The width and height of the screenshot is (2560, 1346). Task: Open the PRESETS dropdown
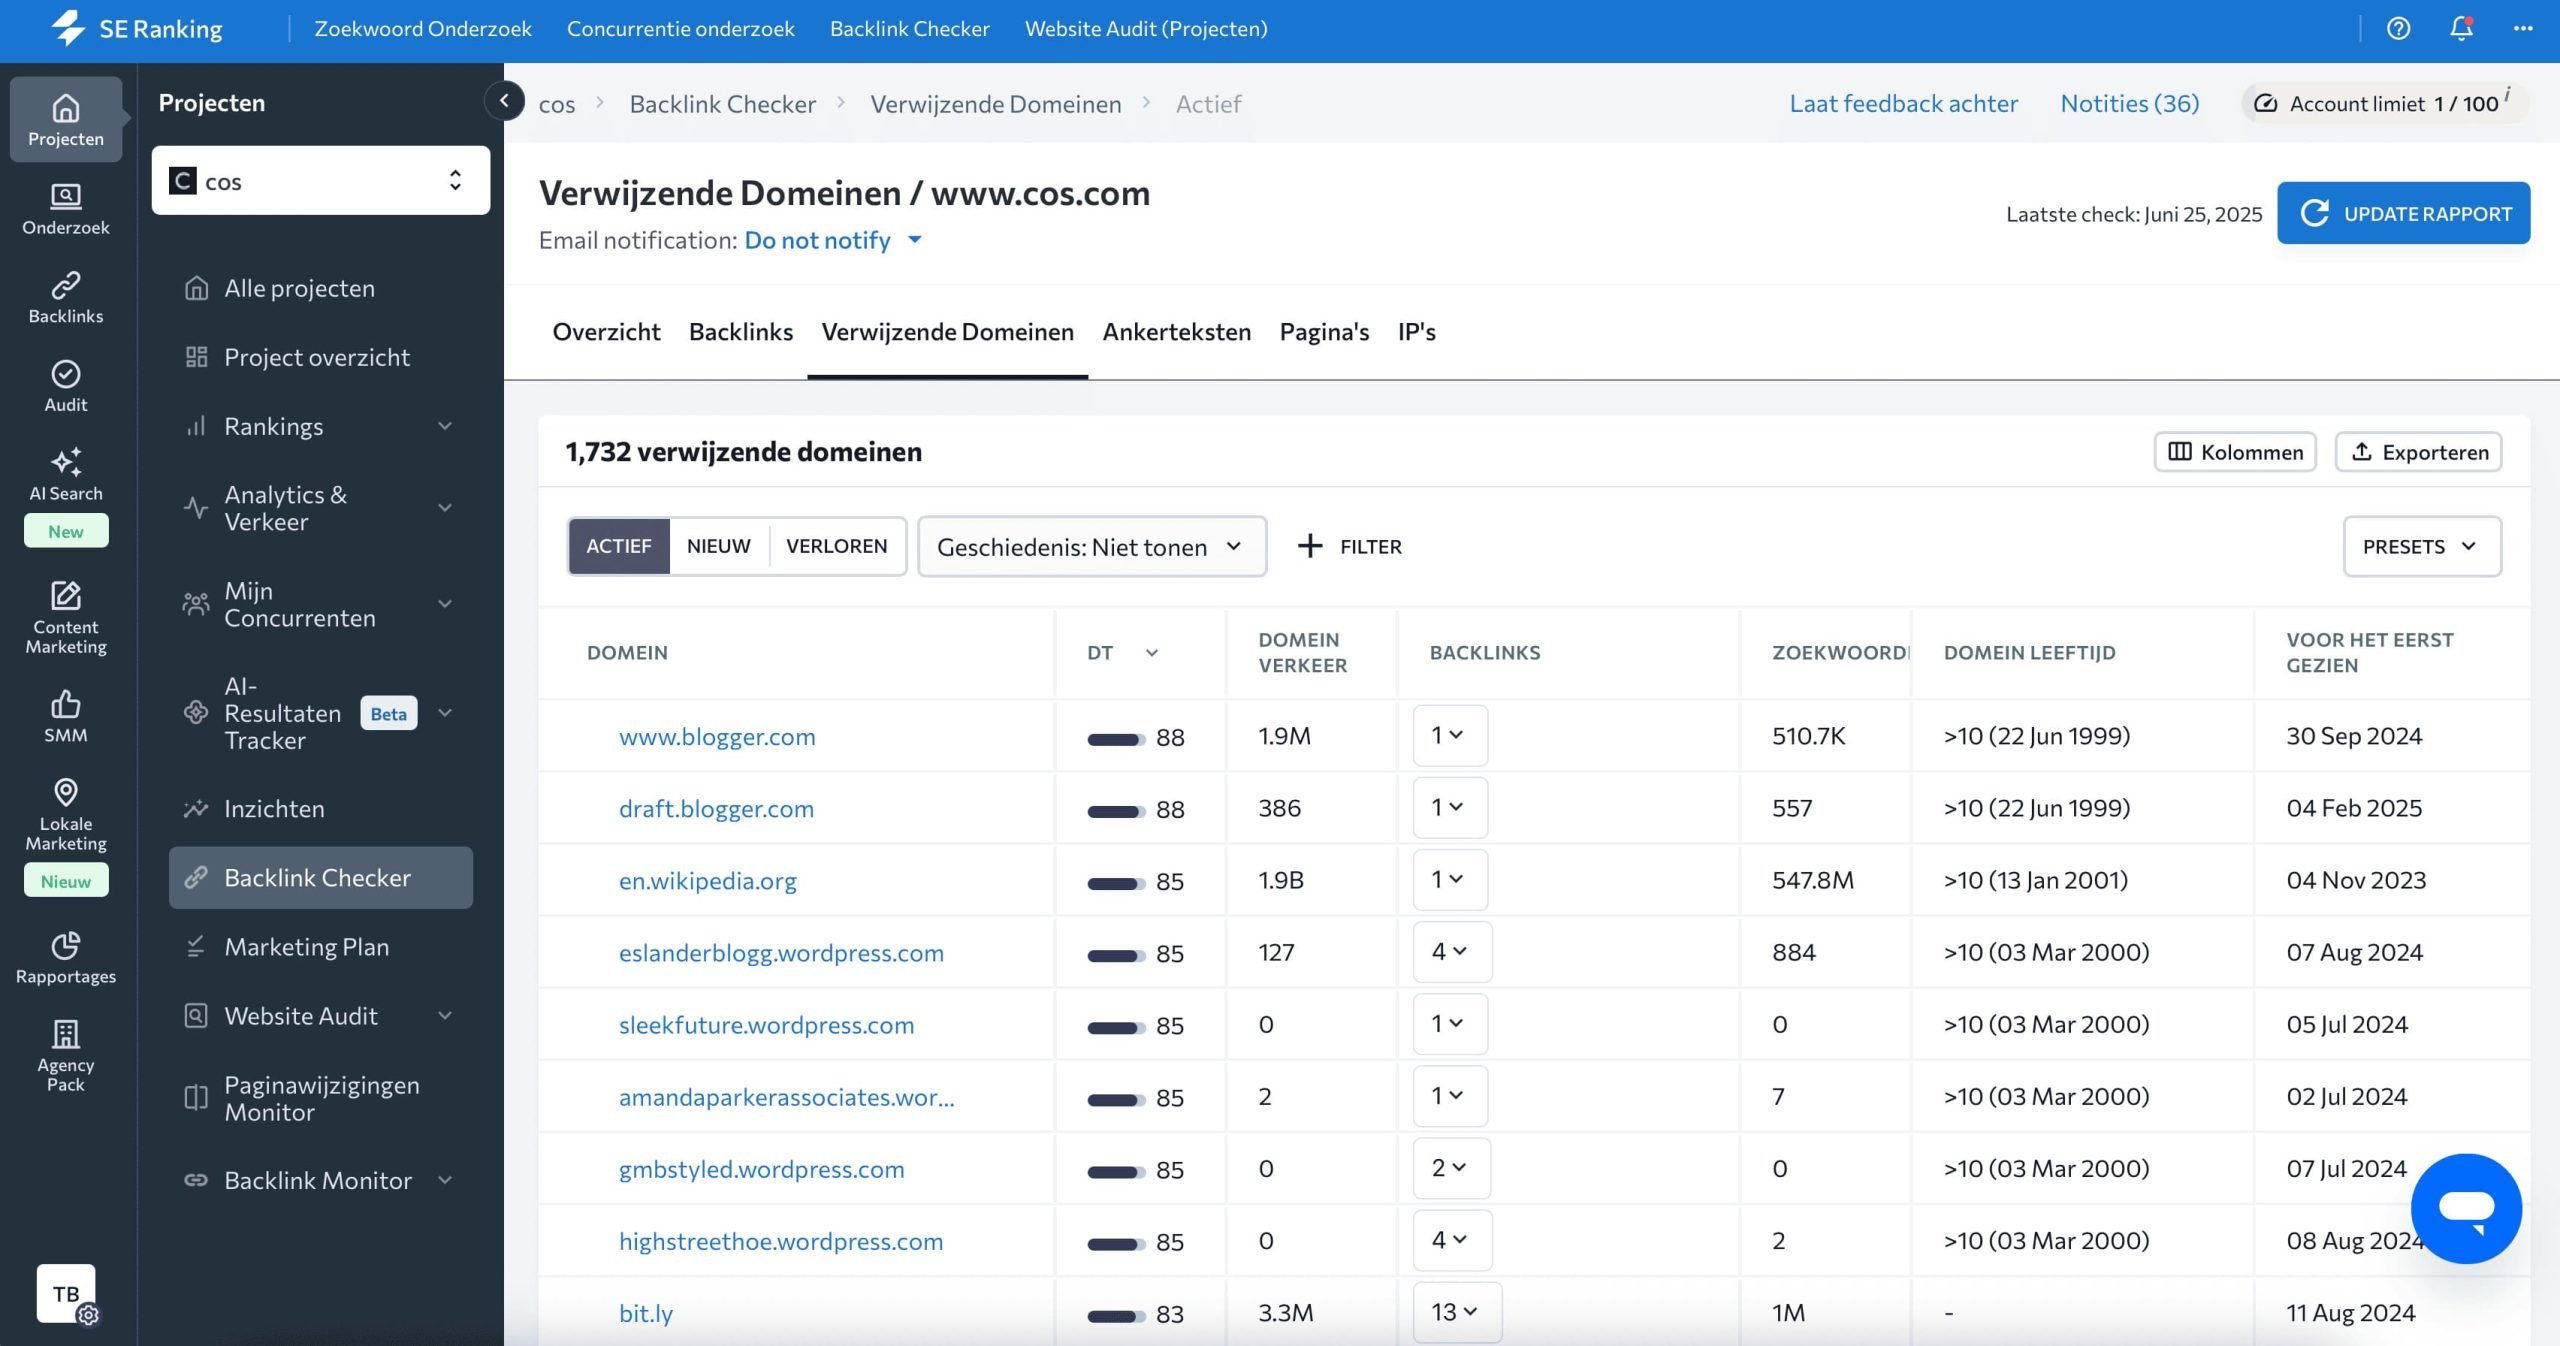(2422, 546)
